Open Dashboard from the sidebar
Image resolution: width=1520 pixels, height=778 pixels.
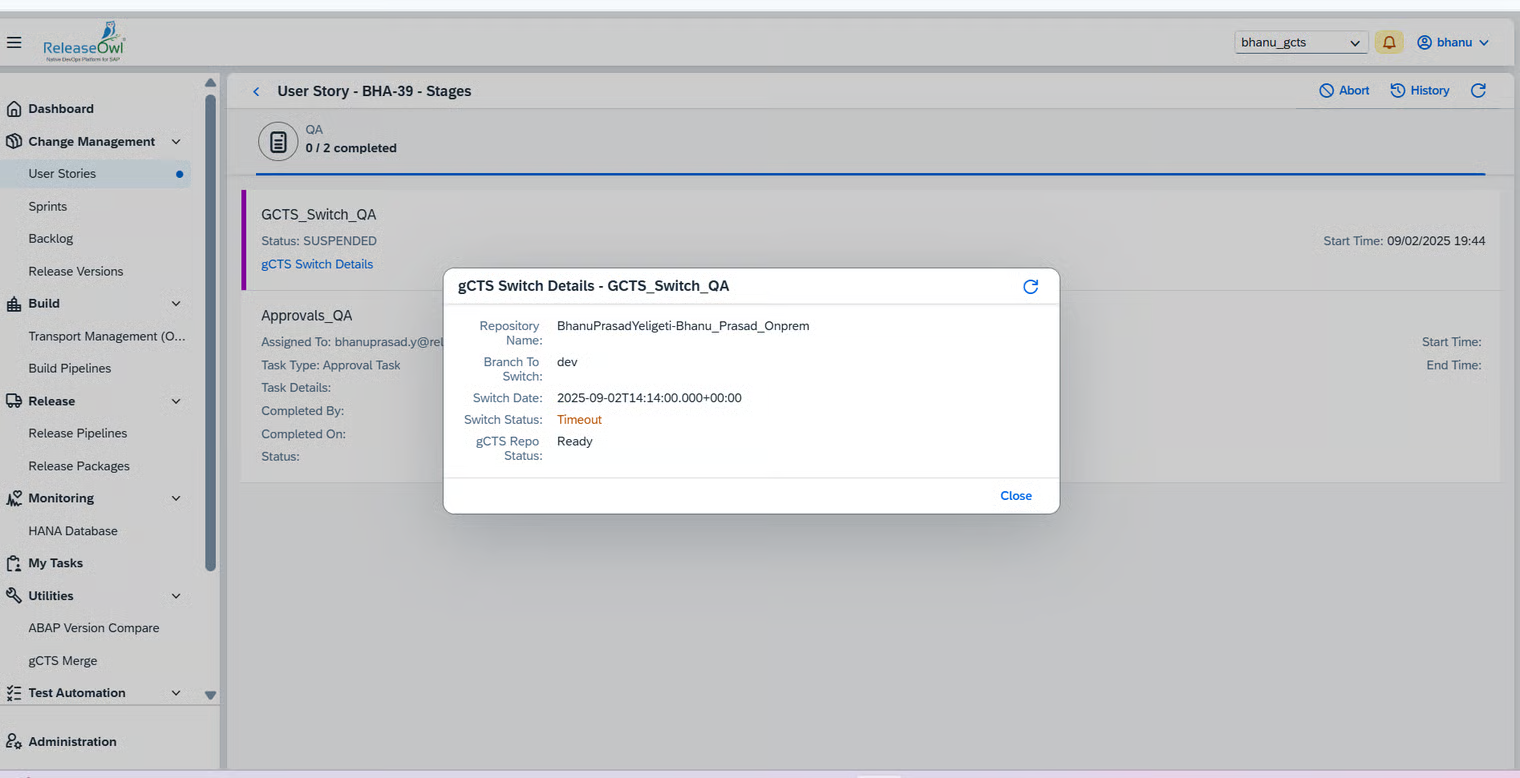coord(61,109)
